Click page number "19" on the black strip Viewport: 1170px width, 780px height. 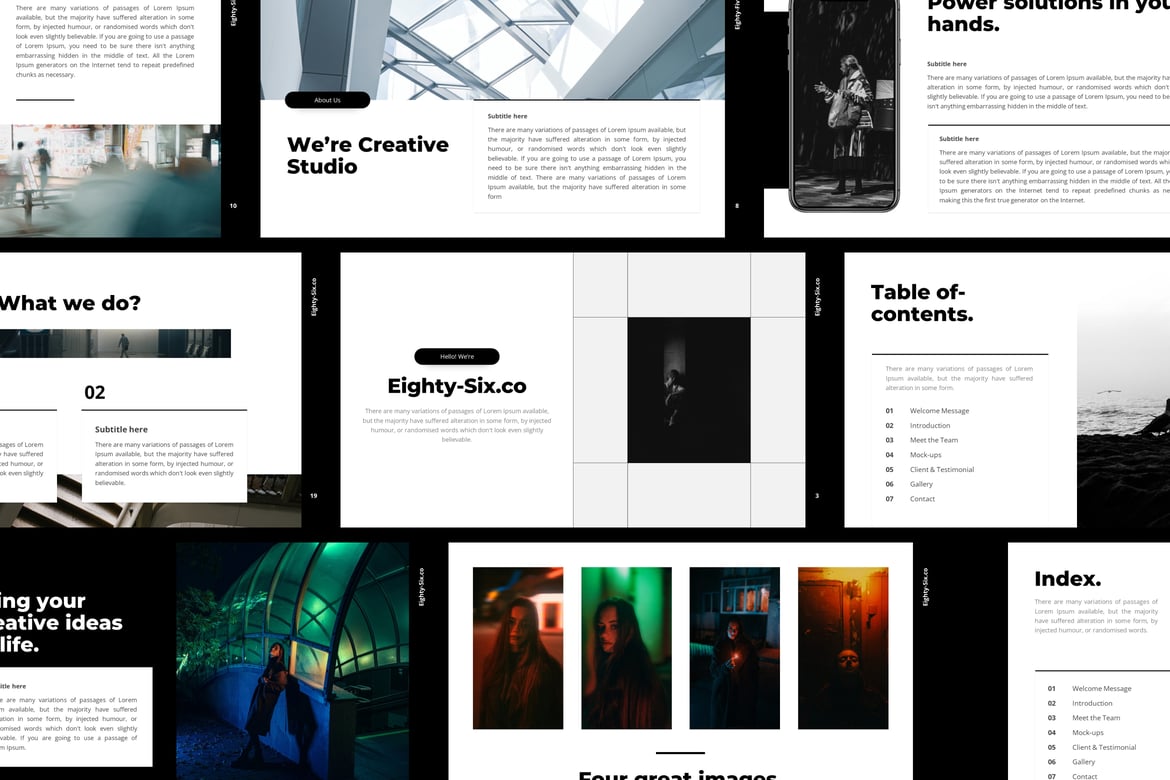point(313,496)
